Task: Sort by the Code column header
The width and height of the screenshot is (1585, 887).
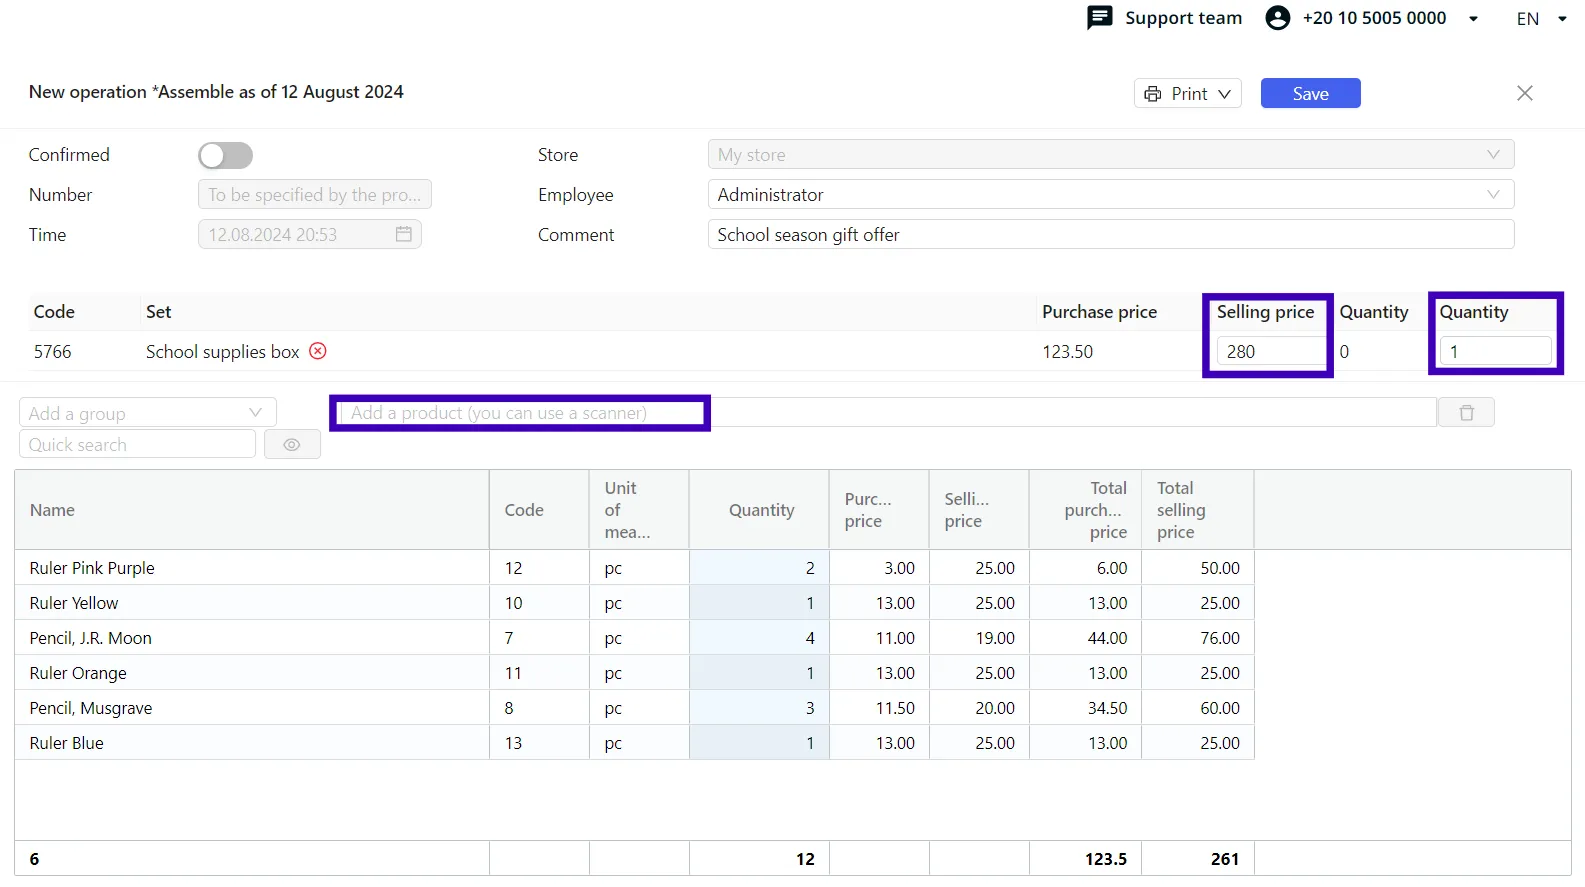Action: tap(539, 510)
